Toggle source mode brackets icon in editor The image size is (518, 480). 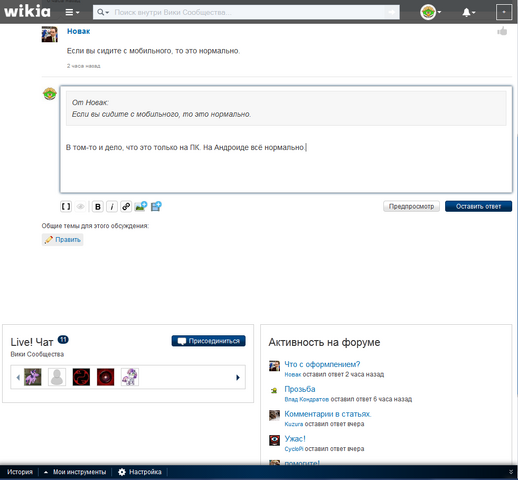pos(66,207)
